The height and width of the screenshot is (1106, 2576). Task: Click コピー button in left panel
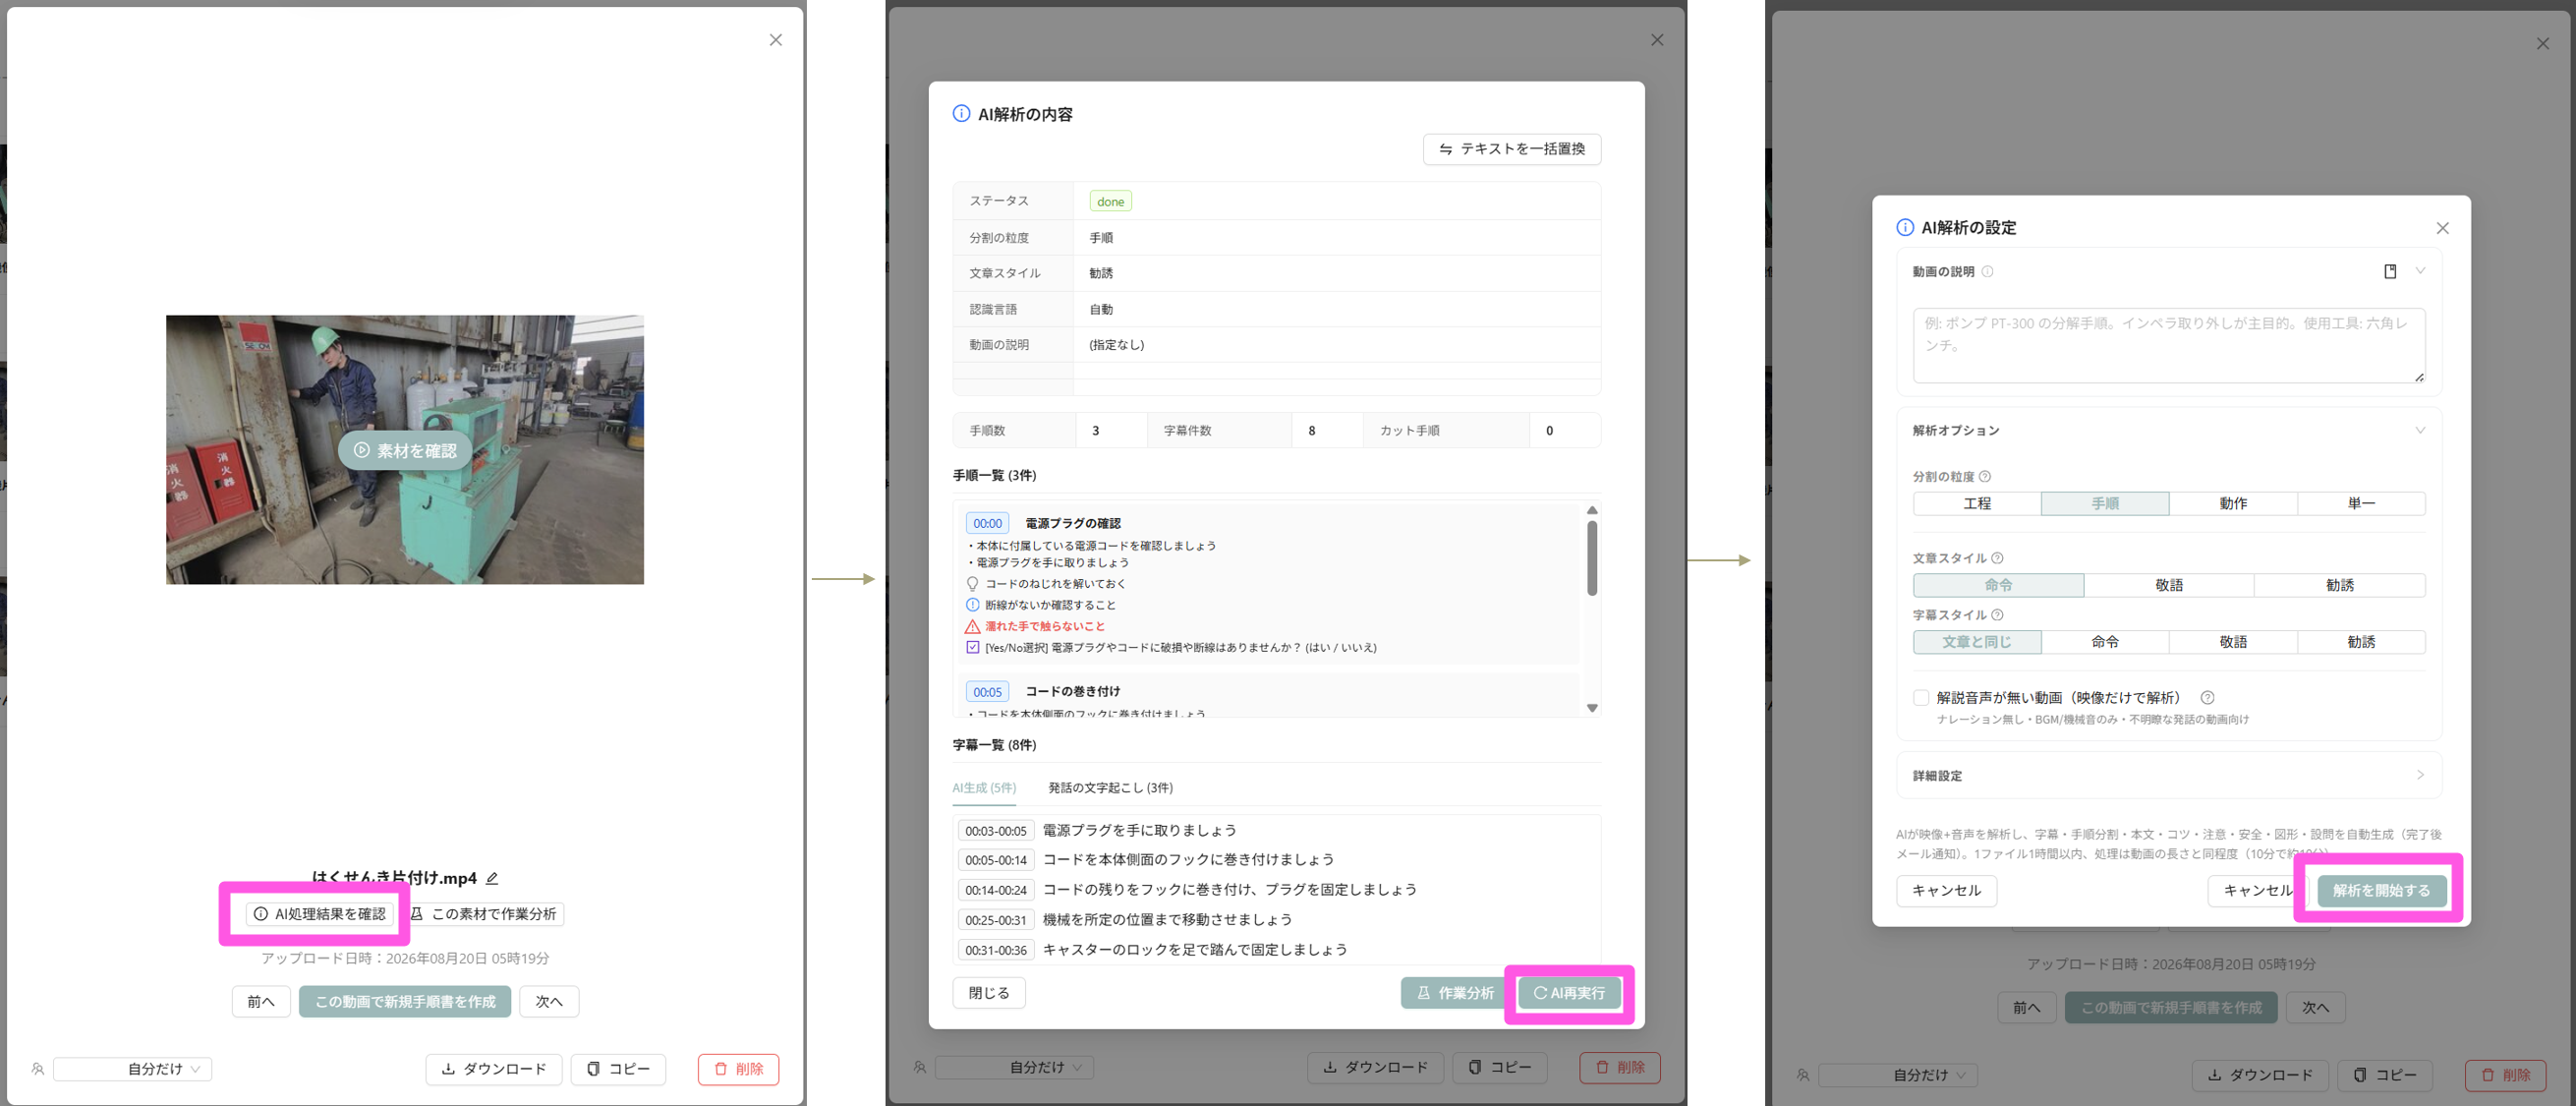[x=618, y=1070]
